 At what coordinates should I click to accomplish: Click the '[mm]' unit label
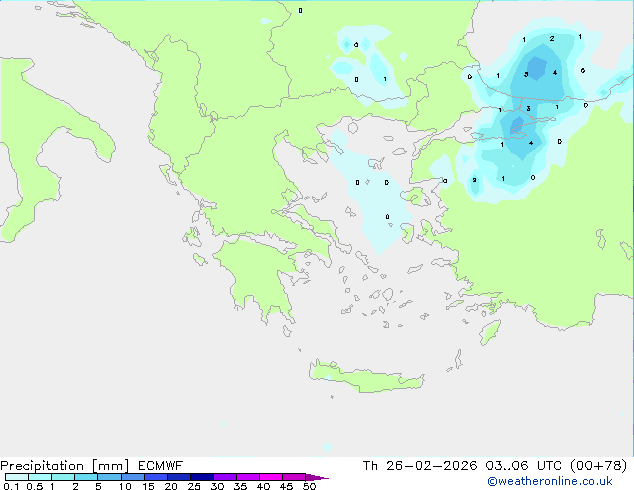point(111,466)
